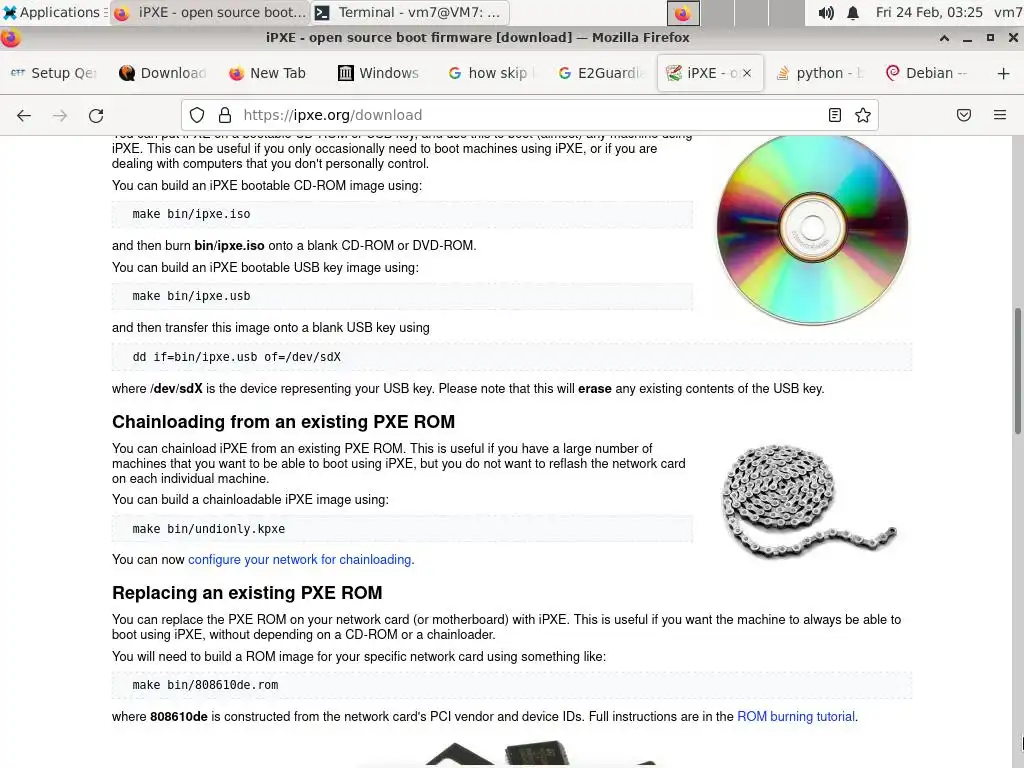
Task: Click 'Replacing an existing PXE ROM' heading
Action: point(247,593)
